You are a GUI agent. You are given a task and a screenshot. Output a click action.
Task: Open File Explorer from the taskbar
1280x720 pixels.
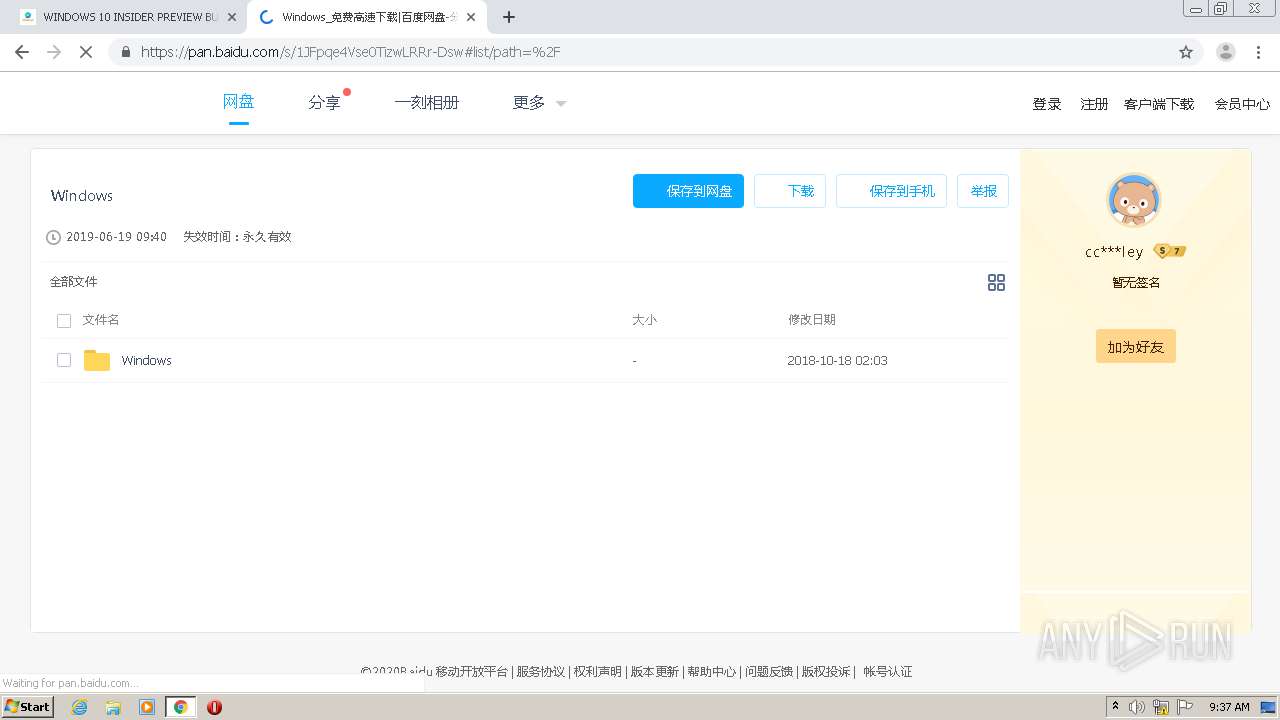(x=113, y=707)
